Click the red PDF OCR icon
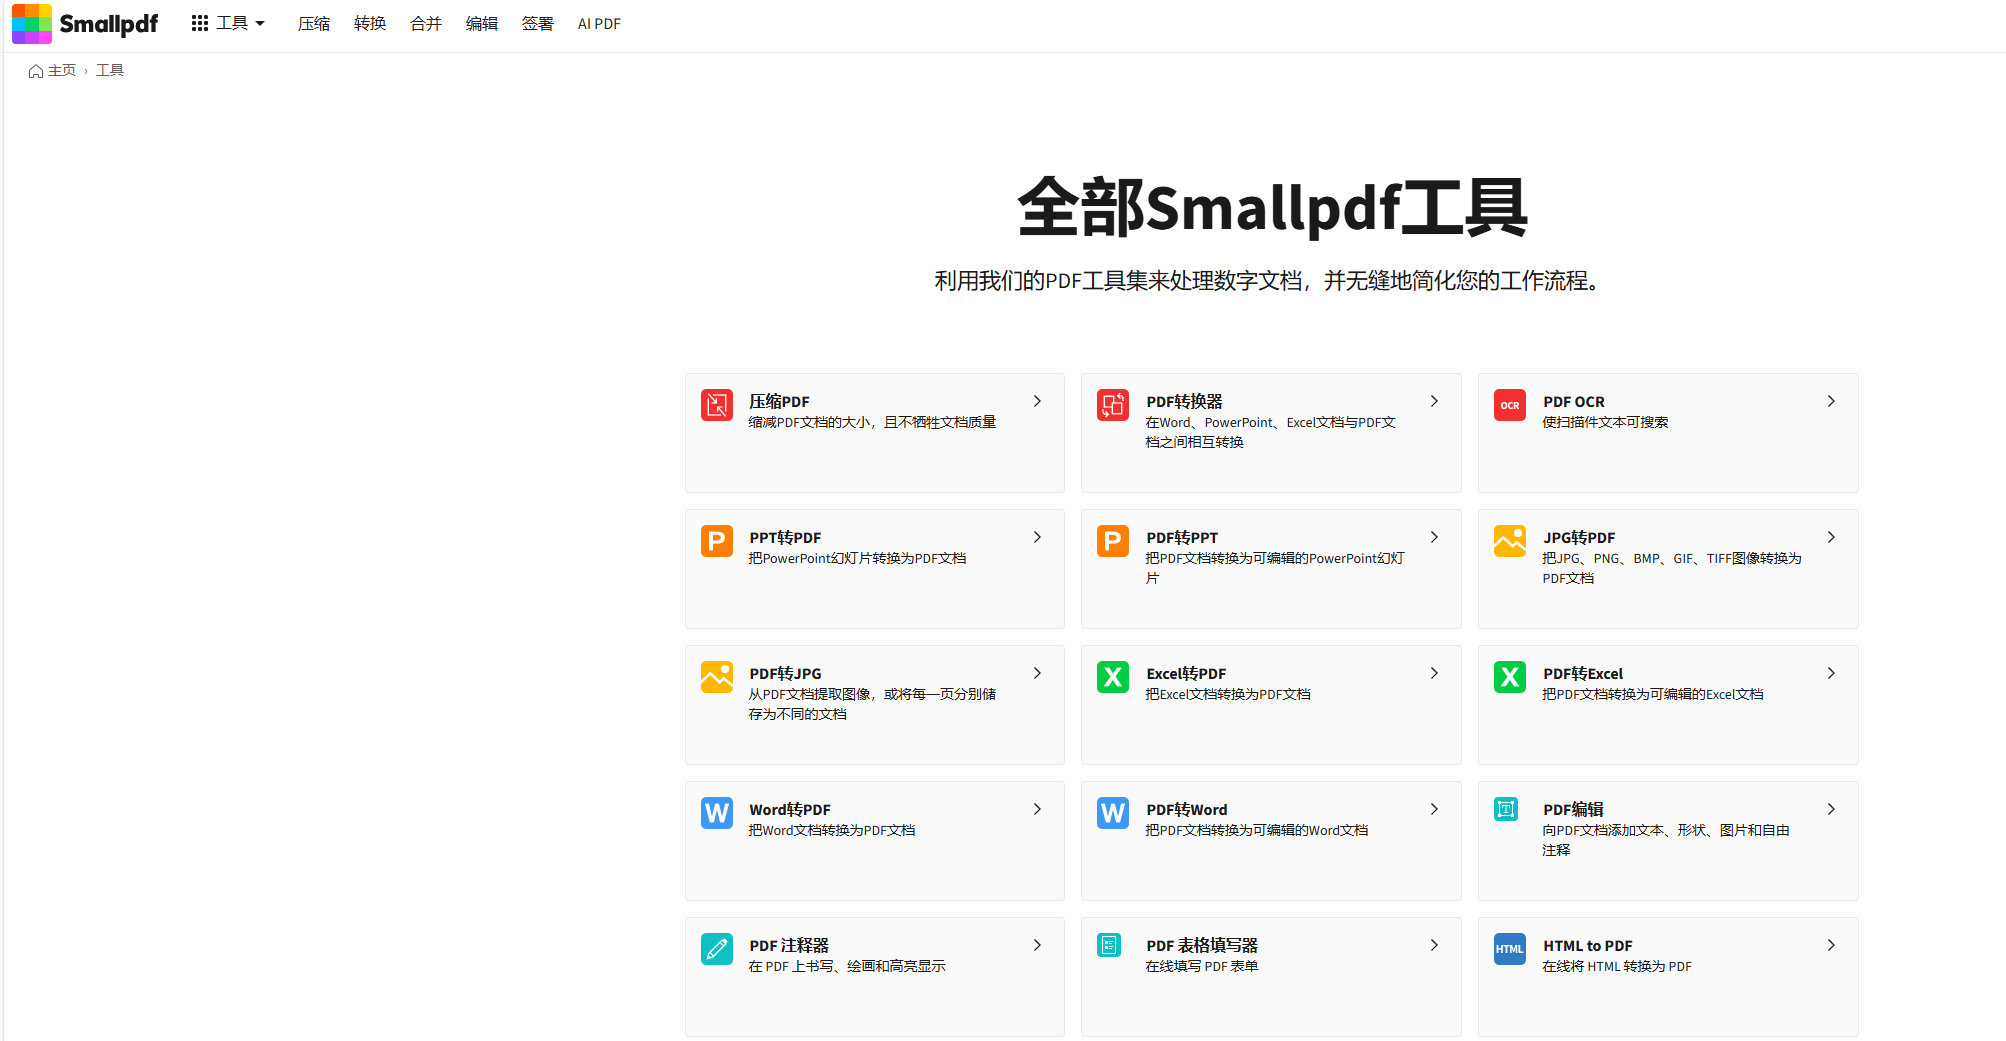This screenshot has width=2006, height=1041. coord(1509,405)
